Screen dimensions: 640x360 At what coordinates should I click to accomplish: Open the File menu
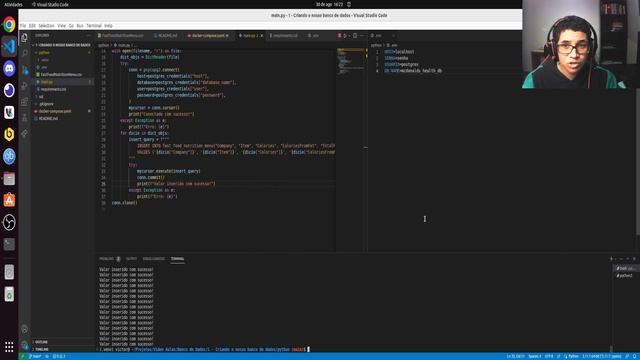coord(23,26)
